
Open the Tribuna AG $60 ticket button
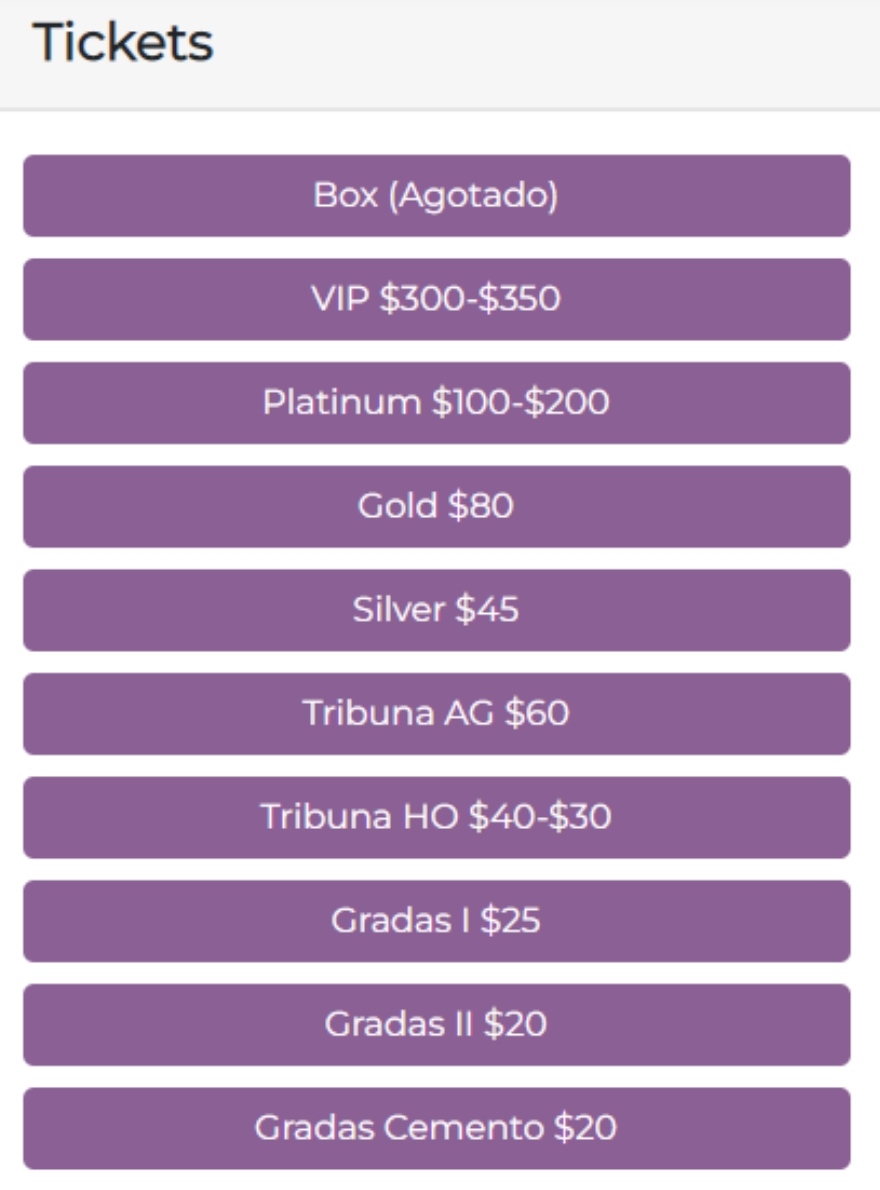[x=436, y=713]
